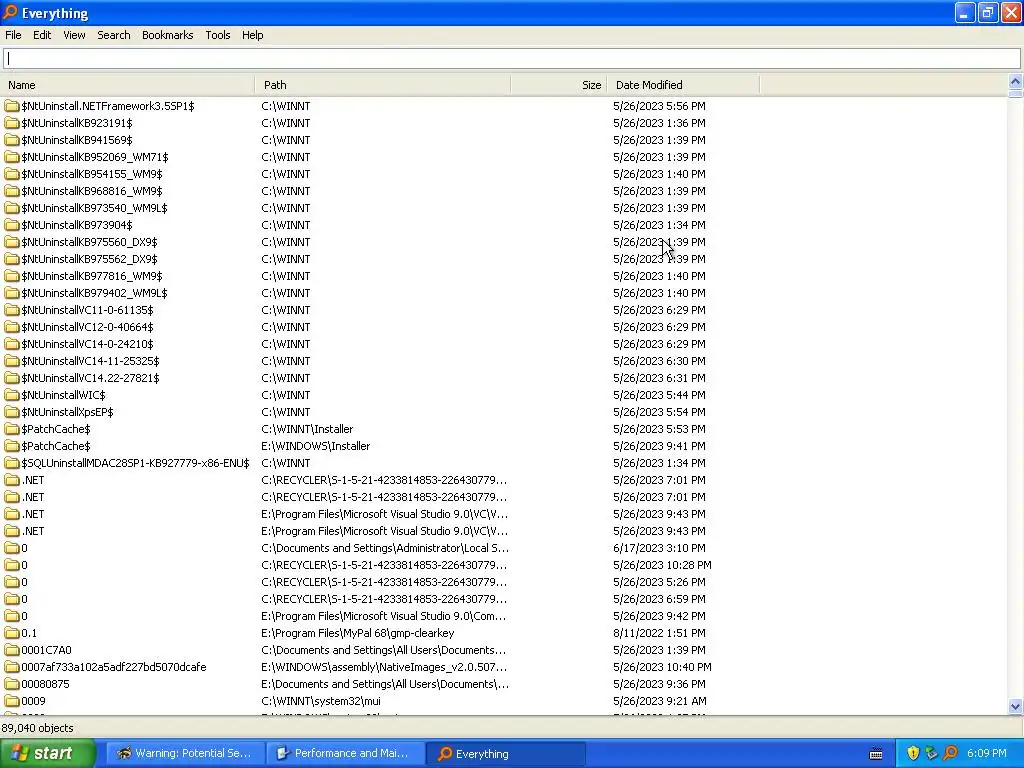Viewport: 1024px width, 768px height.
Task: Open the Edit menu
Action: pos(42,35)
